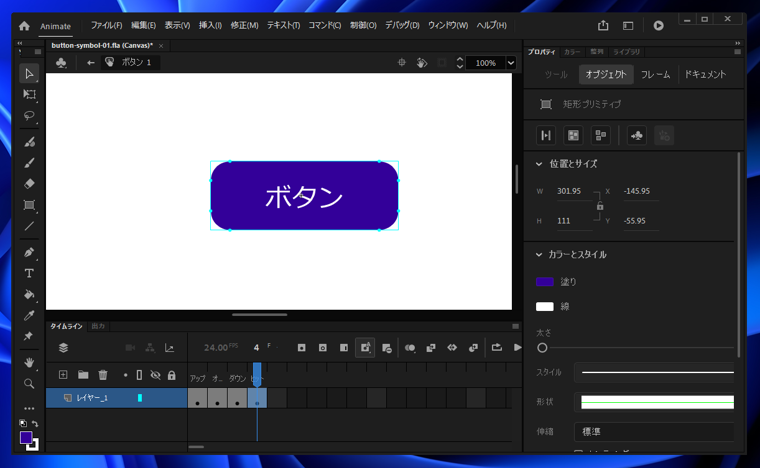Image resolution: width=760 pixels, height=468 pixels.
Task: Click the ボタン 1 symbol breadcrumb
Action: [x=130, y=62]
